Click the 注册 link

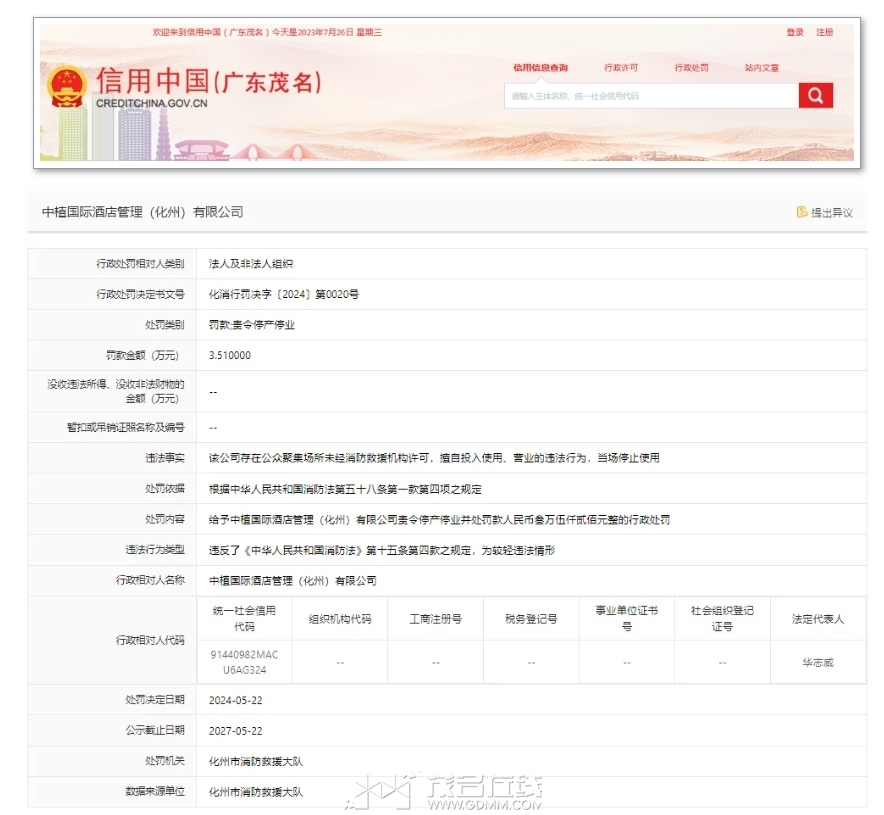point(824,32)
